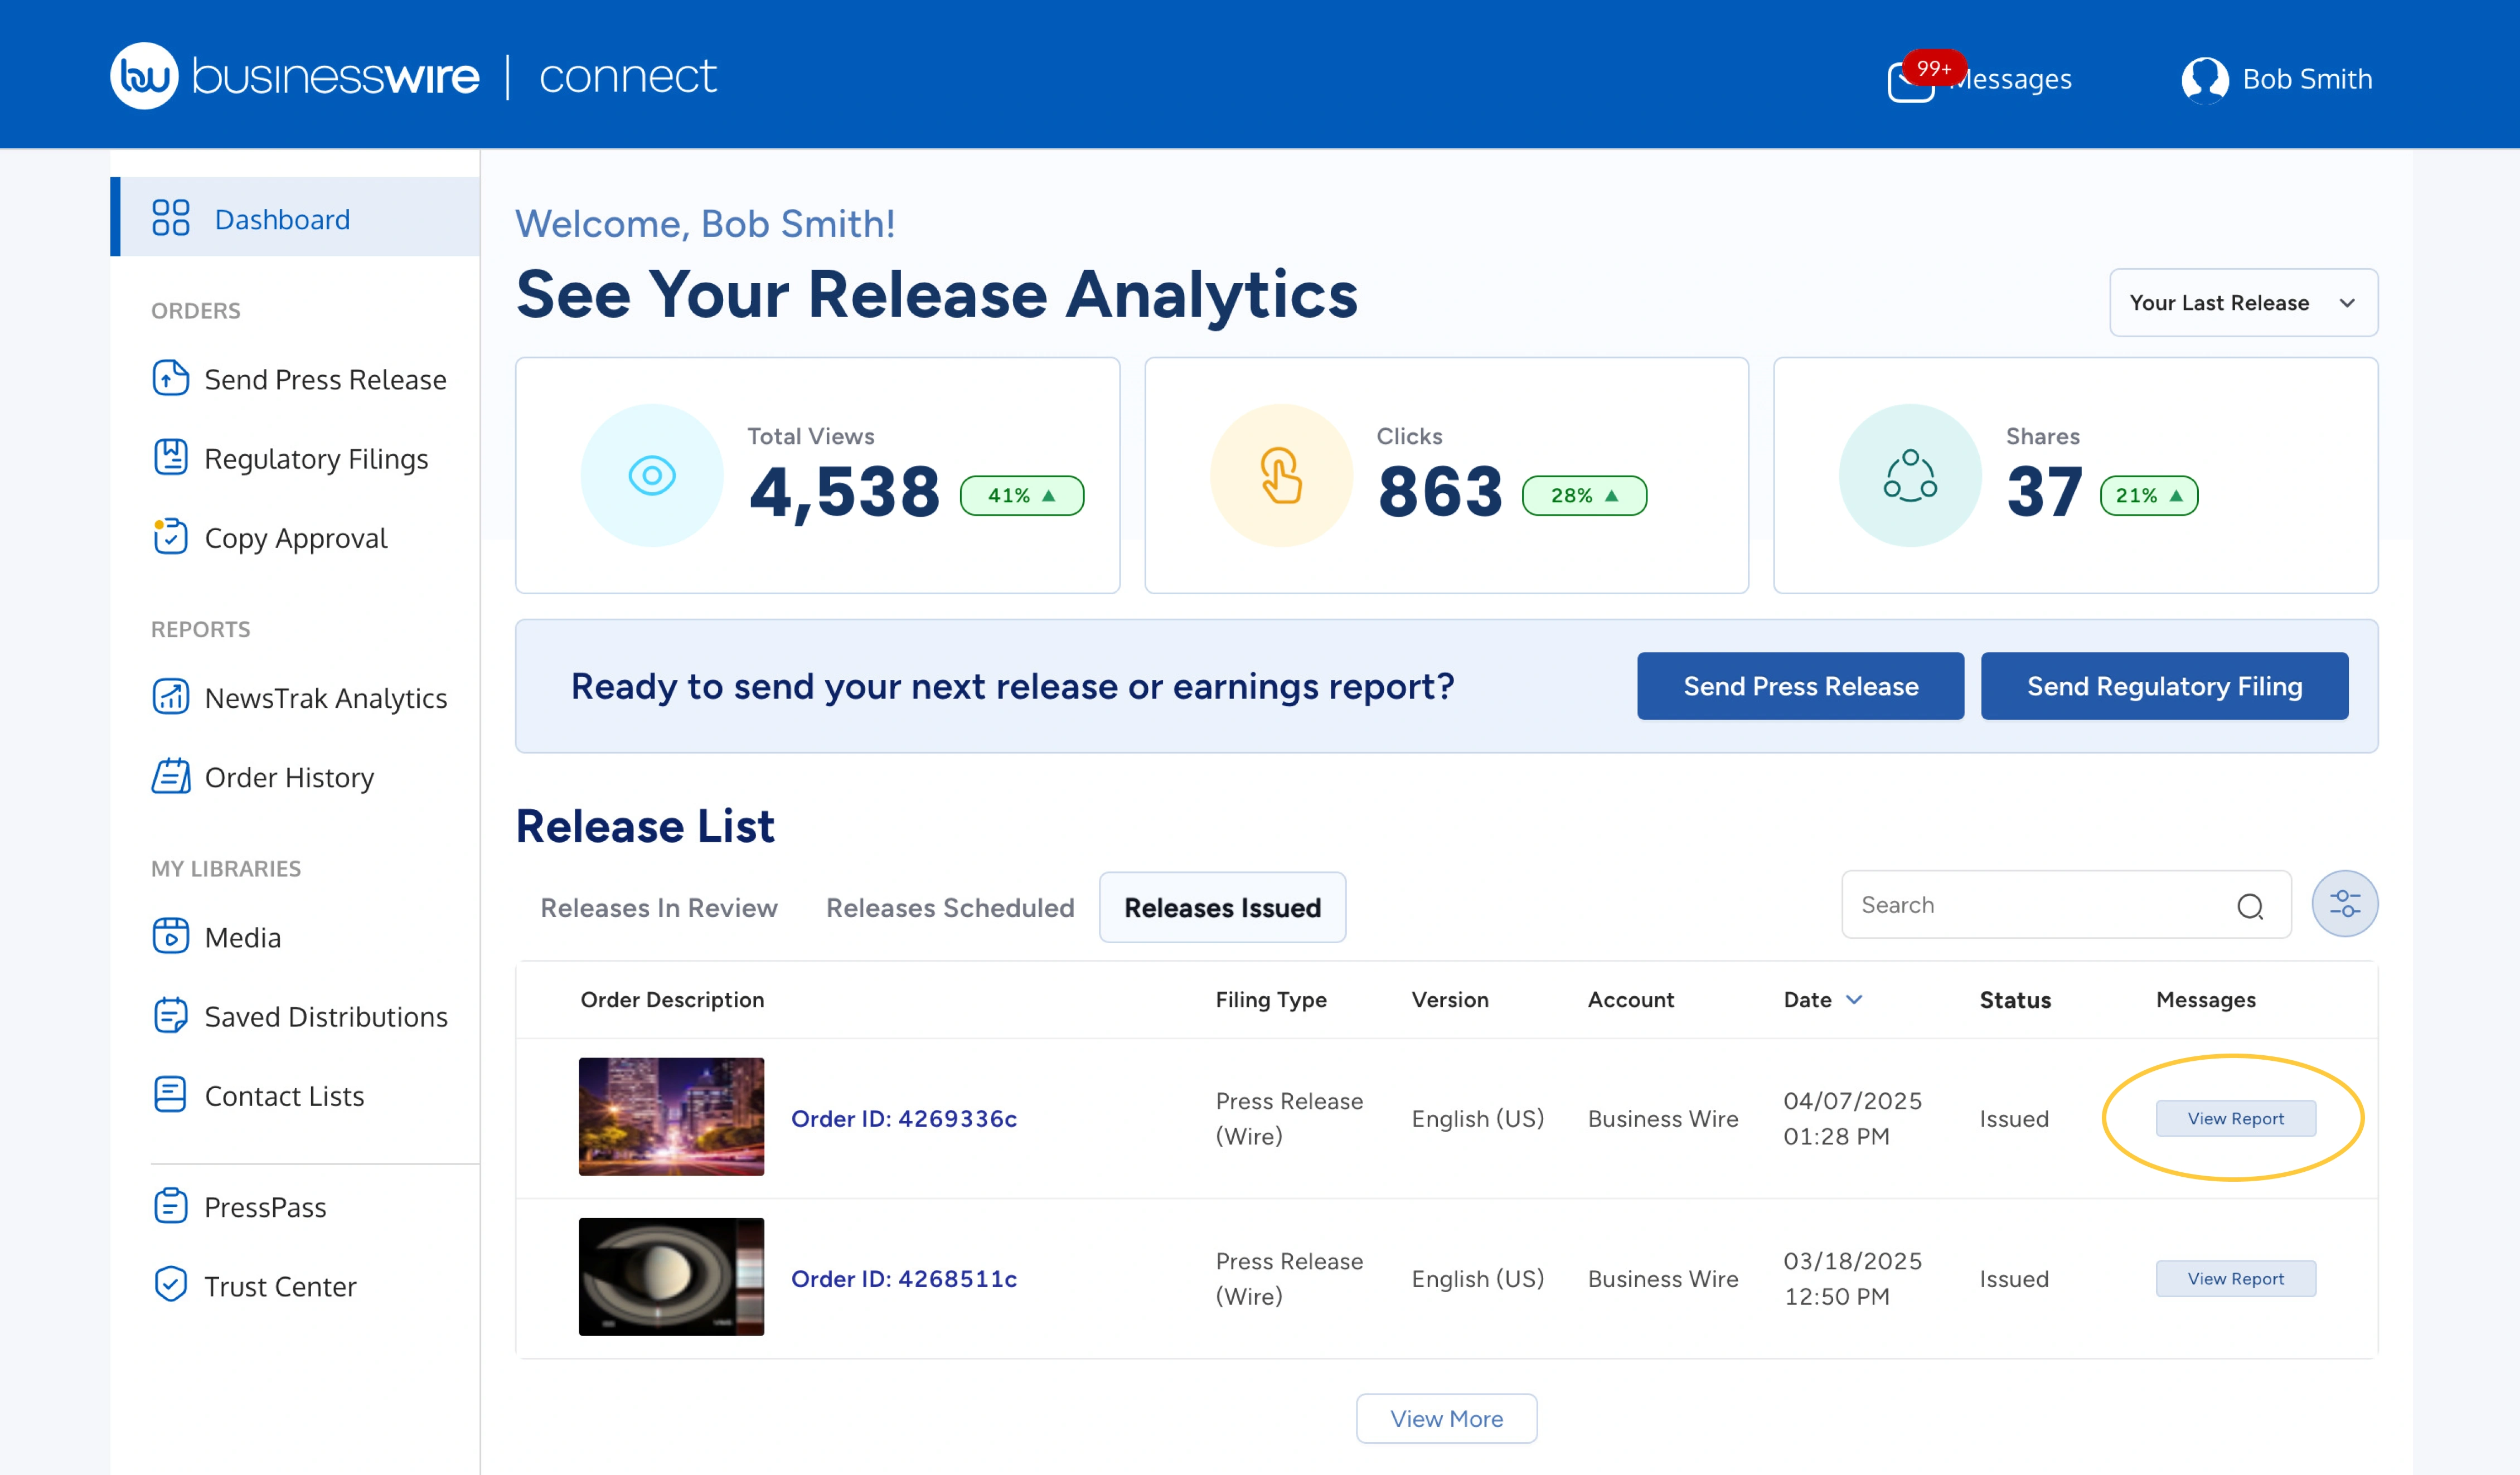Image resolution: width=2520 pixels, height=1475 pixels.
Task: View Report for Order 4268511c
Action: point(2235,1279)
